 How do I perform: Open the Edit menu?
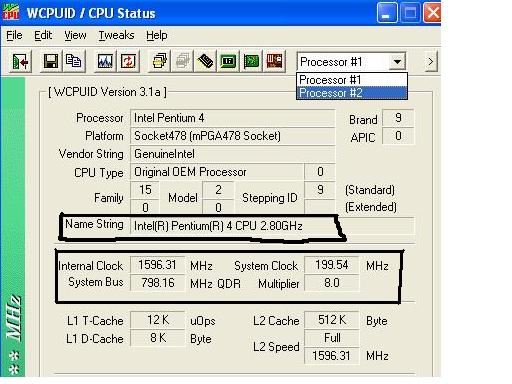click(43, 35)
